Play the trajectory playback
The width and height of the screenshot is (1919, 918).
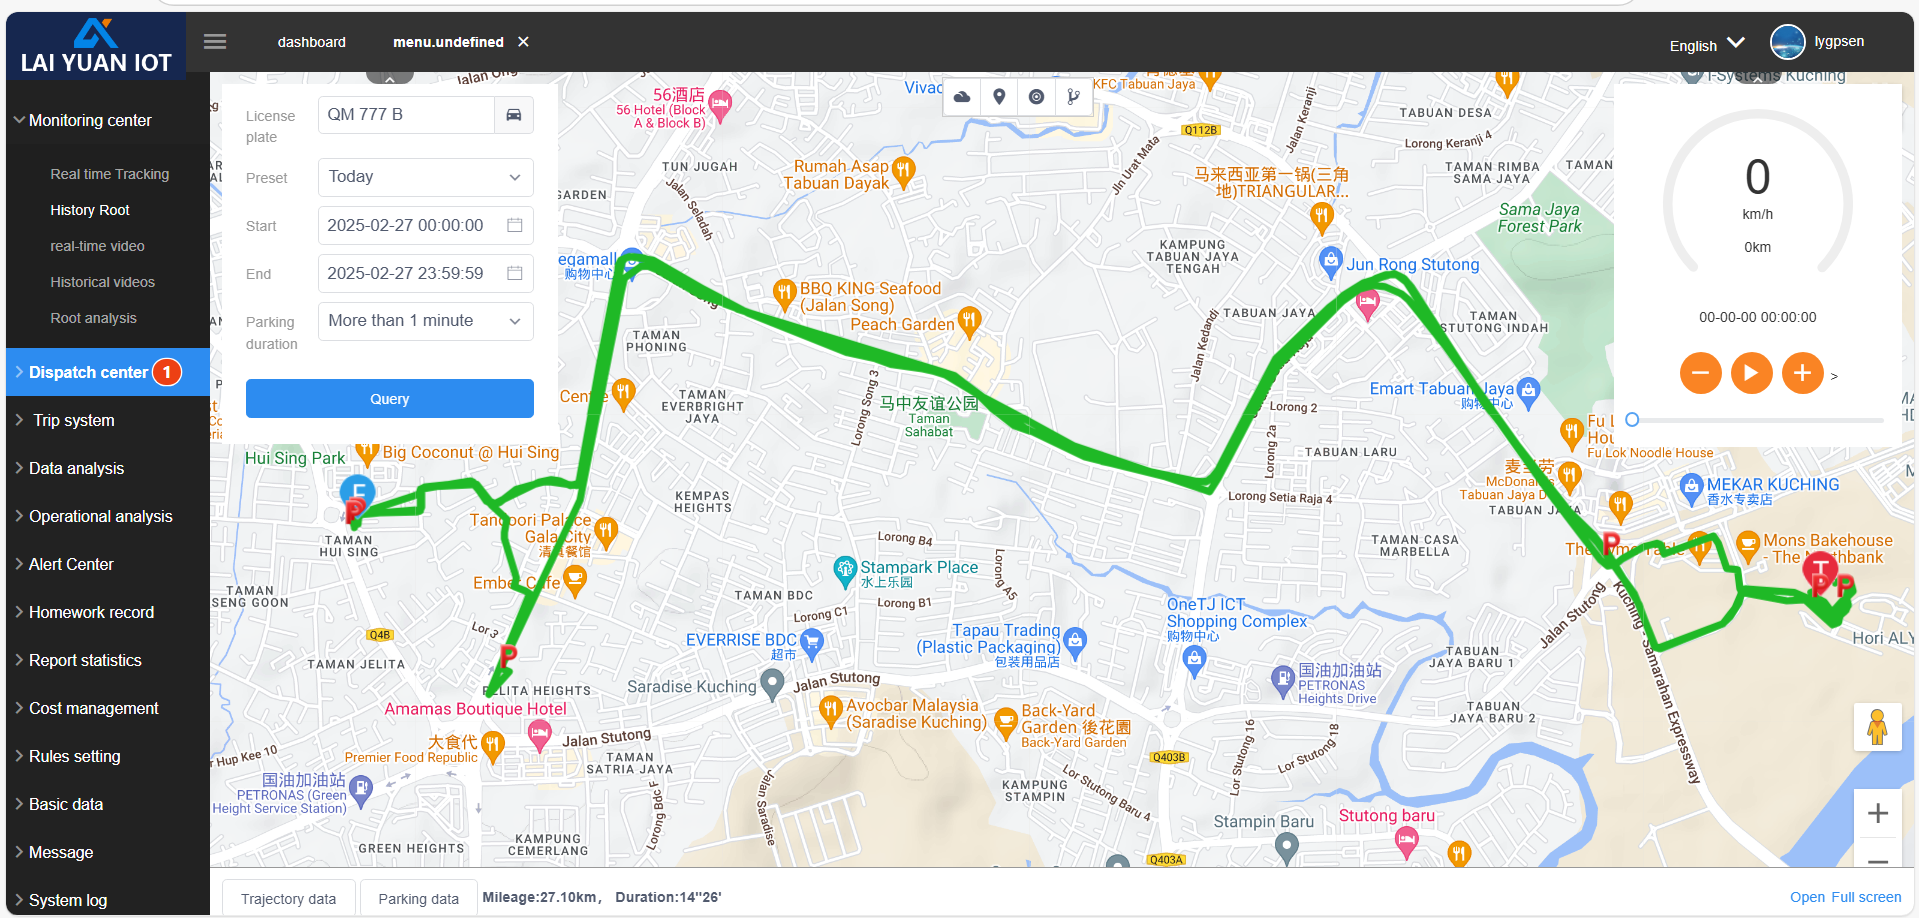[1751, 373]
